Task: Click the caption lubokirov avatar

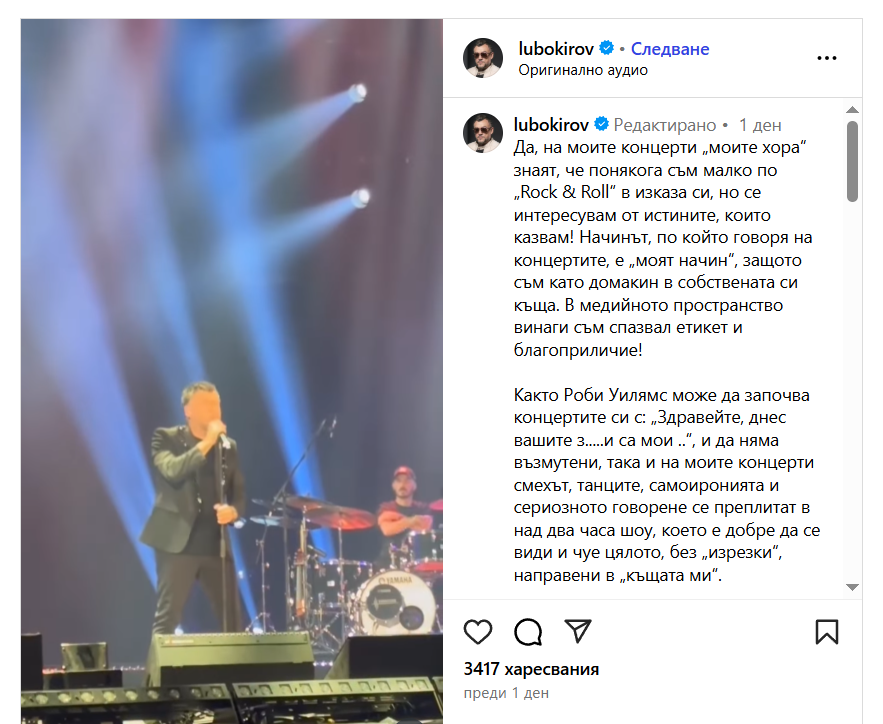Action: (483, 133)
